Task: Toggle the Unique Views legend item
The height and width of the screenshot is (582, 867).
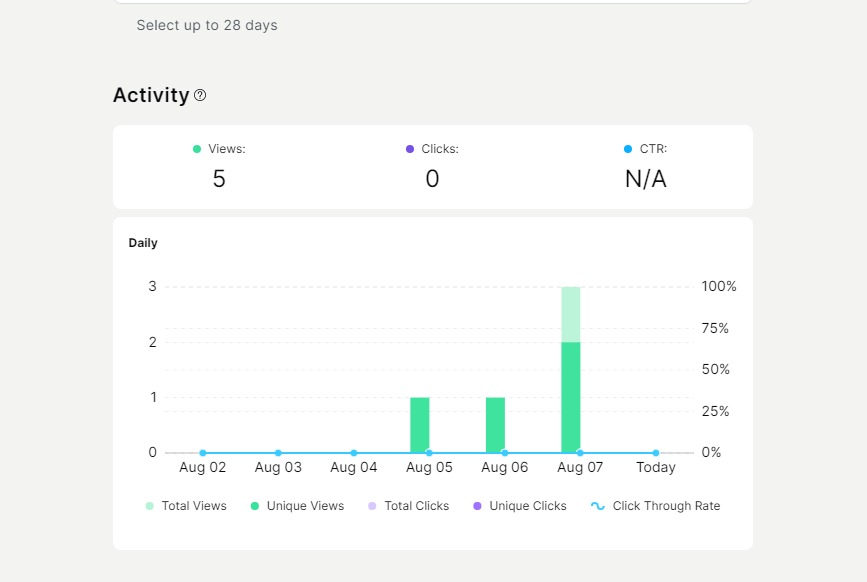Action: pyautogui.click(x=296, y=506)
